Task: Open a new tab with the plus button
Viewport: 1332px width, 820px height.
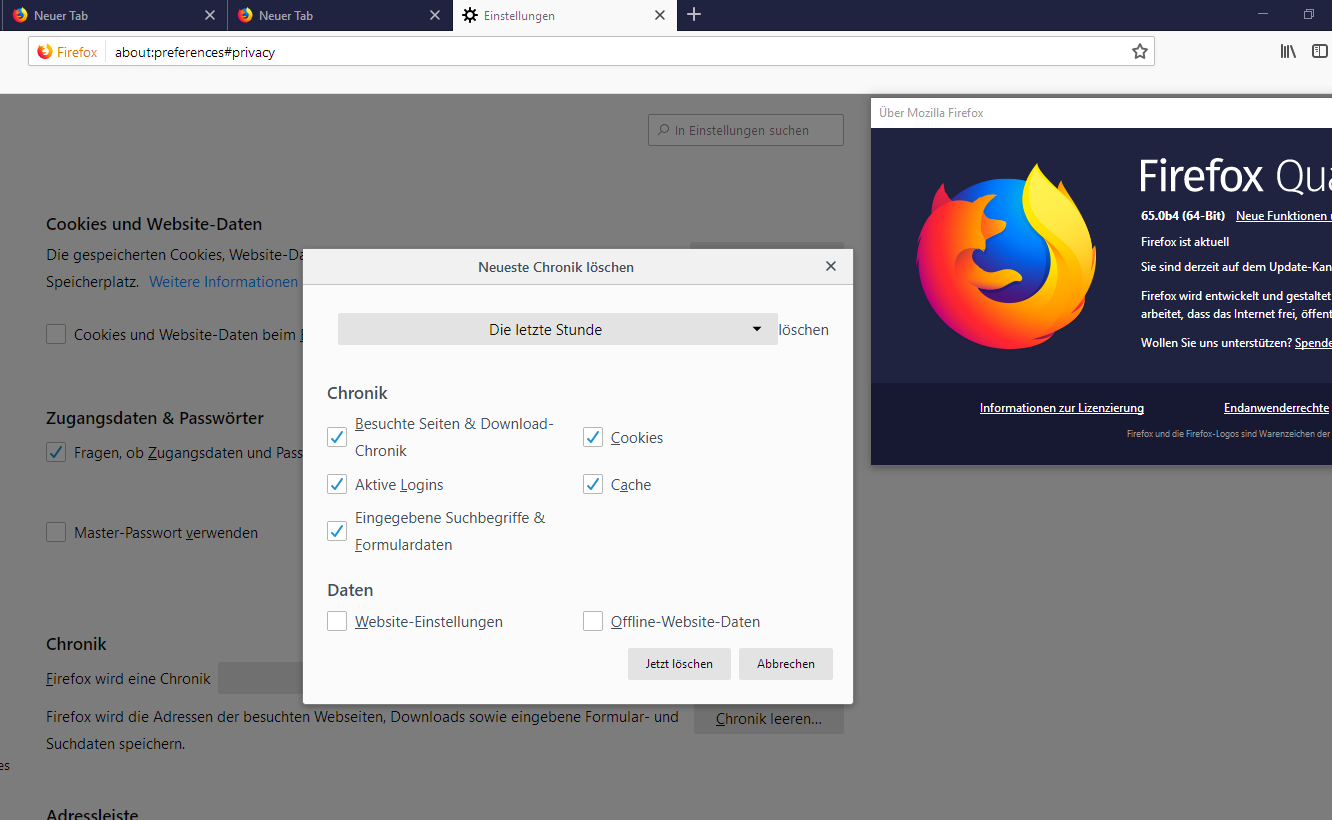Action: coord(694,15)
